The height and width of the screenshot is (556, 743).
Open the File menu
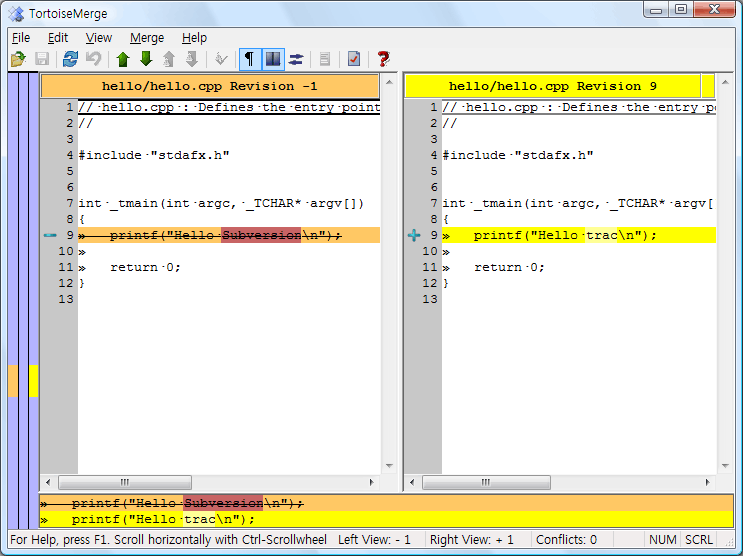tap(21, 38)
